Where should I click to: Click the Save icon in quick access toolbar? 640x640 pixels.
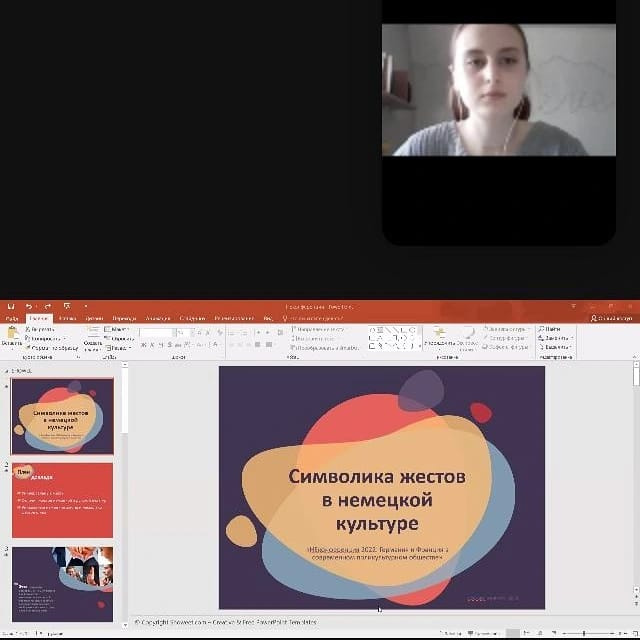click(x=9, y=305)
